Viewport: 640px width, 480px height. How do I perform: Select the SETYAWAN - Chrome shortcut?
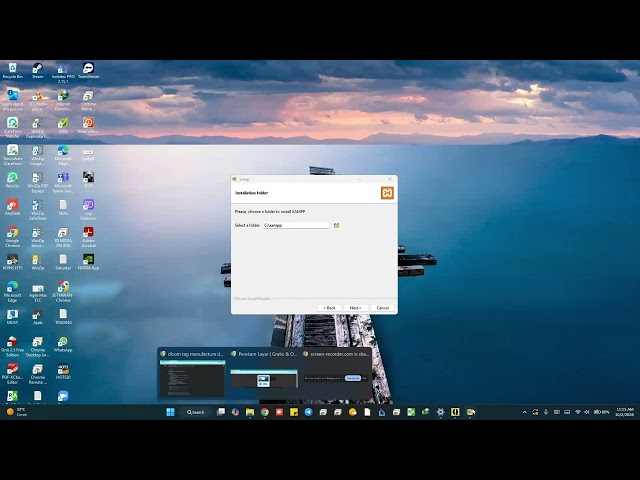coord(63,291)
